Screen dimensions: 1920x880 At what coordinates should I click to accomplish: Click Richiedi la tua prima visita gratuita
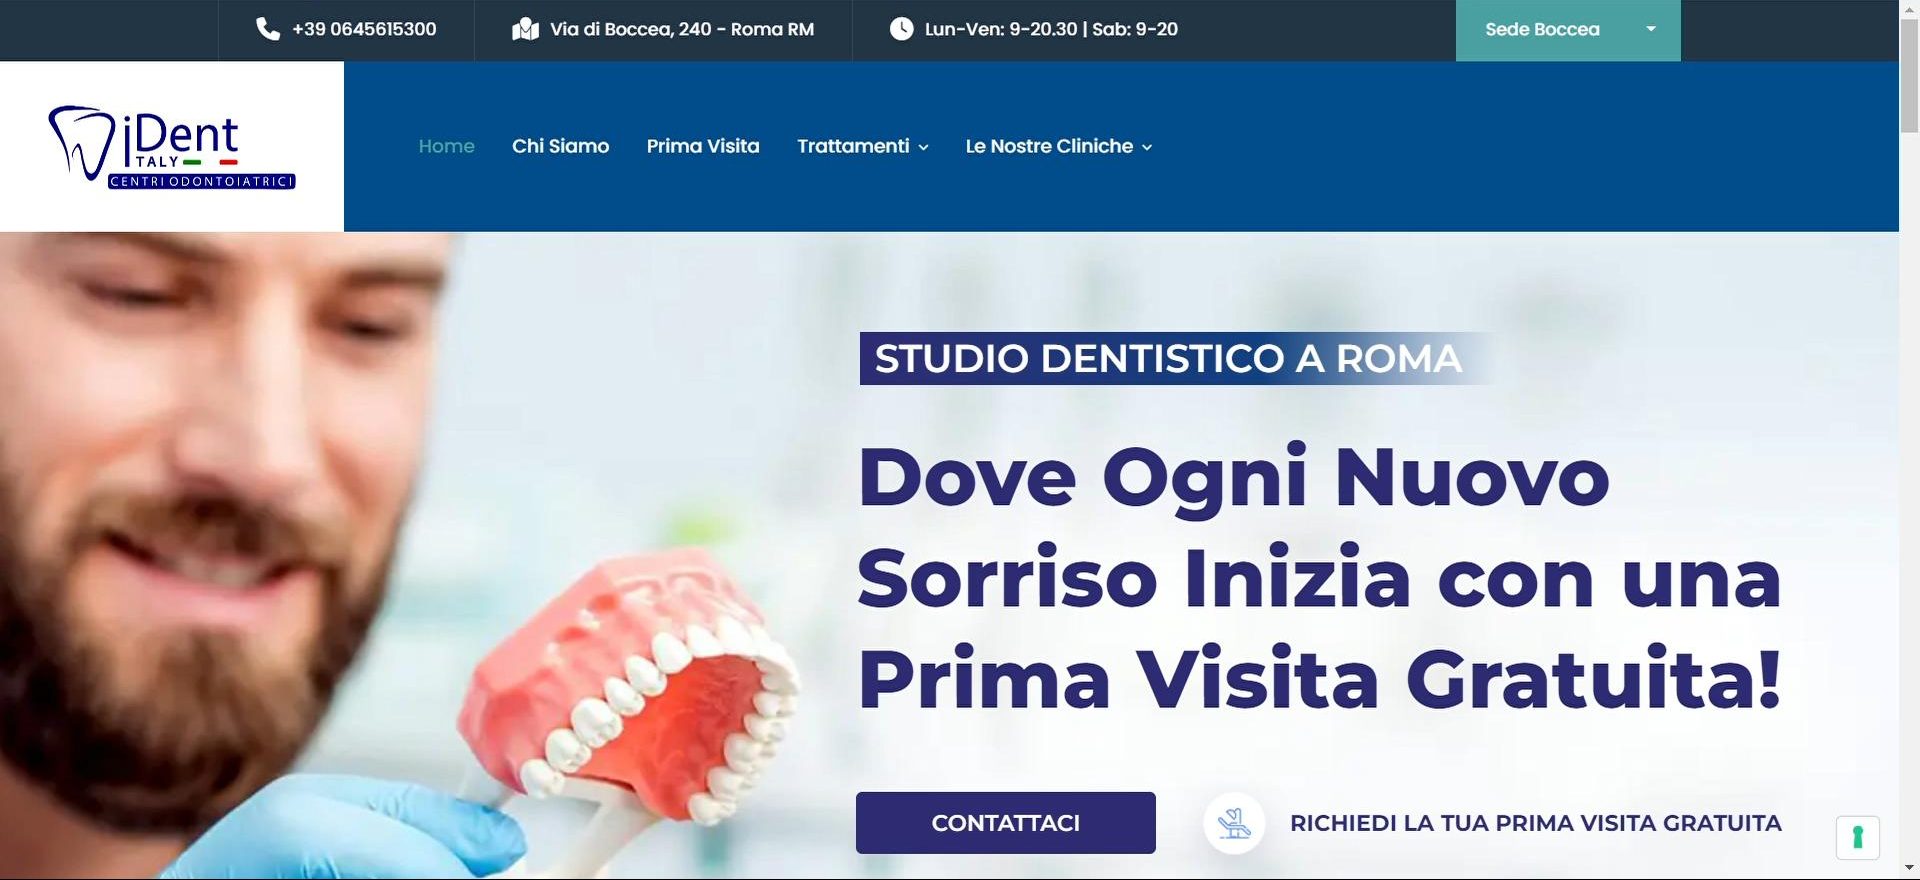coord(1535,823)
